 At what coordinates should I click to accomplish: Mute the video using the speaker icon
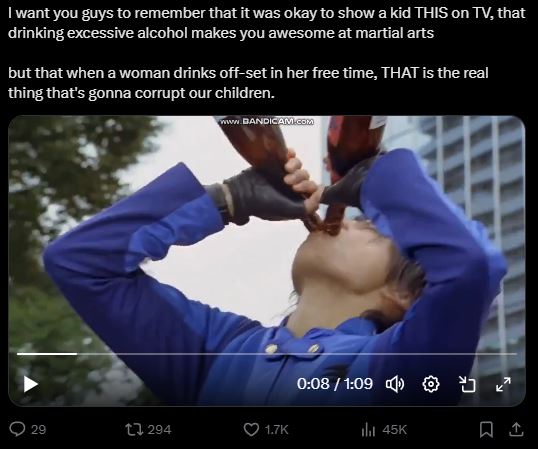click(395, 384)
